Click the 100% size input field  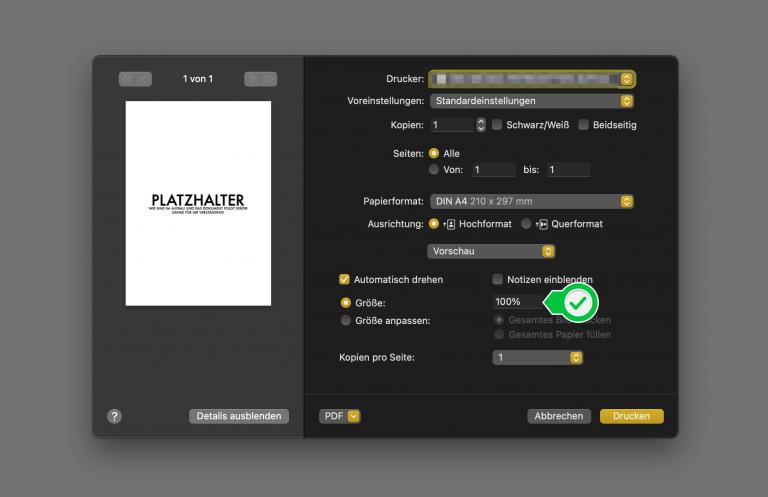[518, 302]
